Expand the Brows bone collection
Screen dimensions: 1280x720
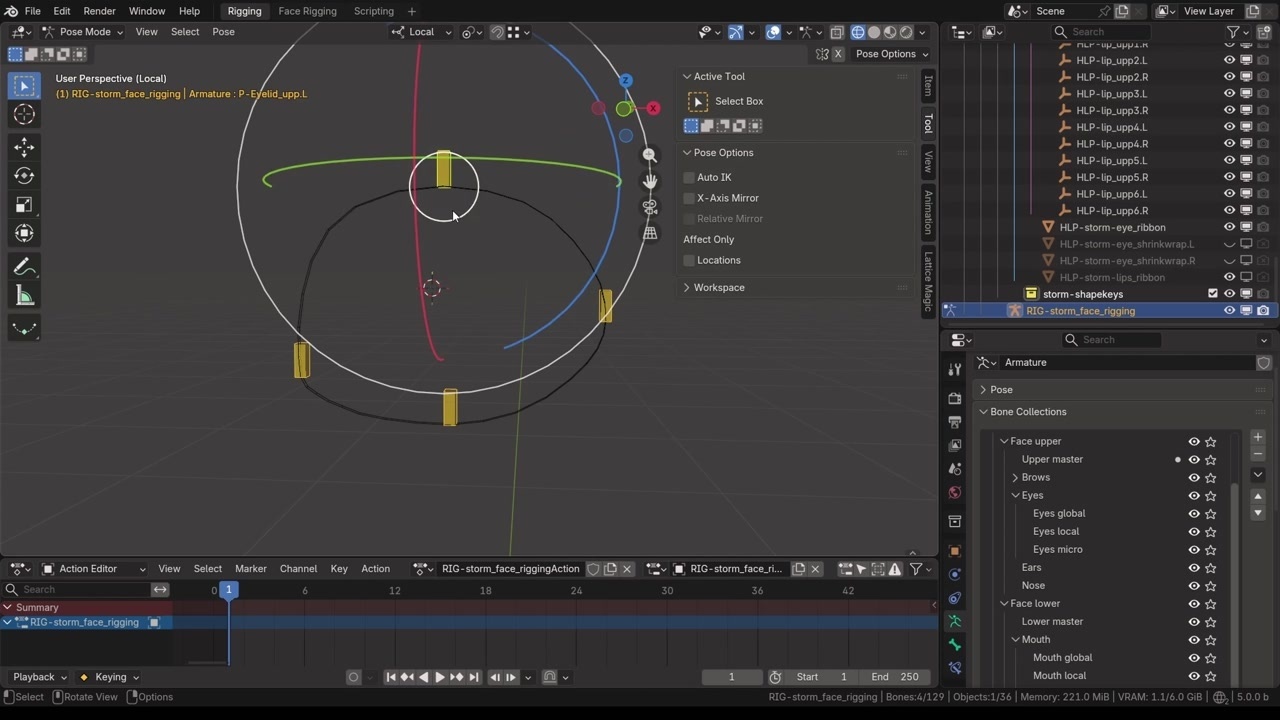pos(1015,478)
